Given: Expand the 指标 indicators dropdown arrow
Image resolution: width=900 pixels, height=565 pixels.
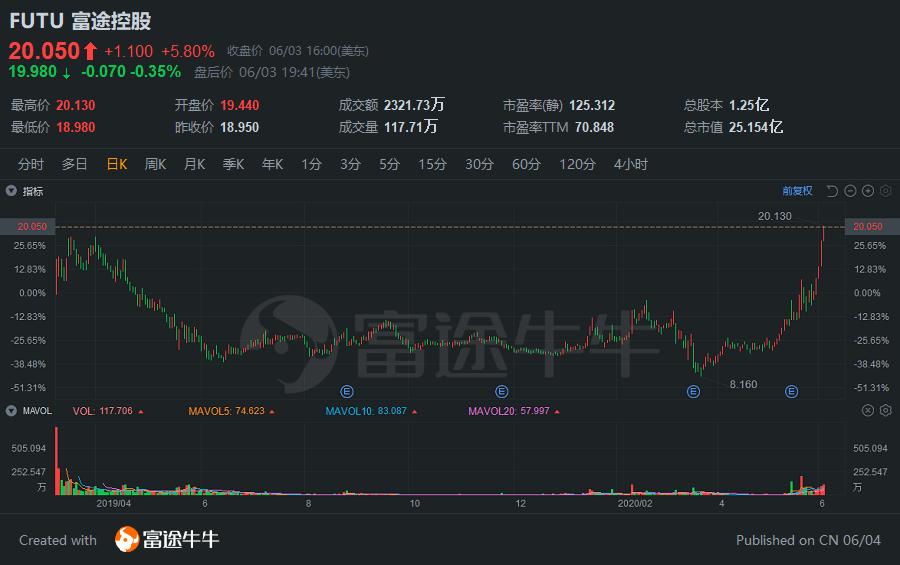Looking at the screenshot, I should (11, 191).
